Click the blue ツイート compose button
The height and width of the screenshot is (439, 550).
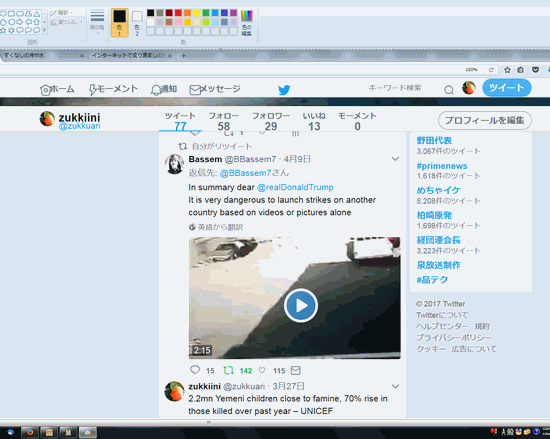coord(507,88)
